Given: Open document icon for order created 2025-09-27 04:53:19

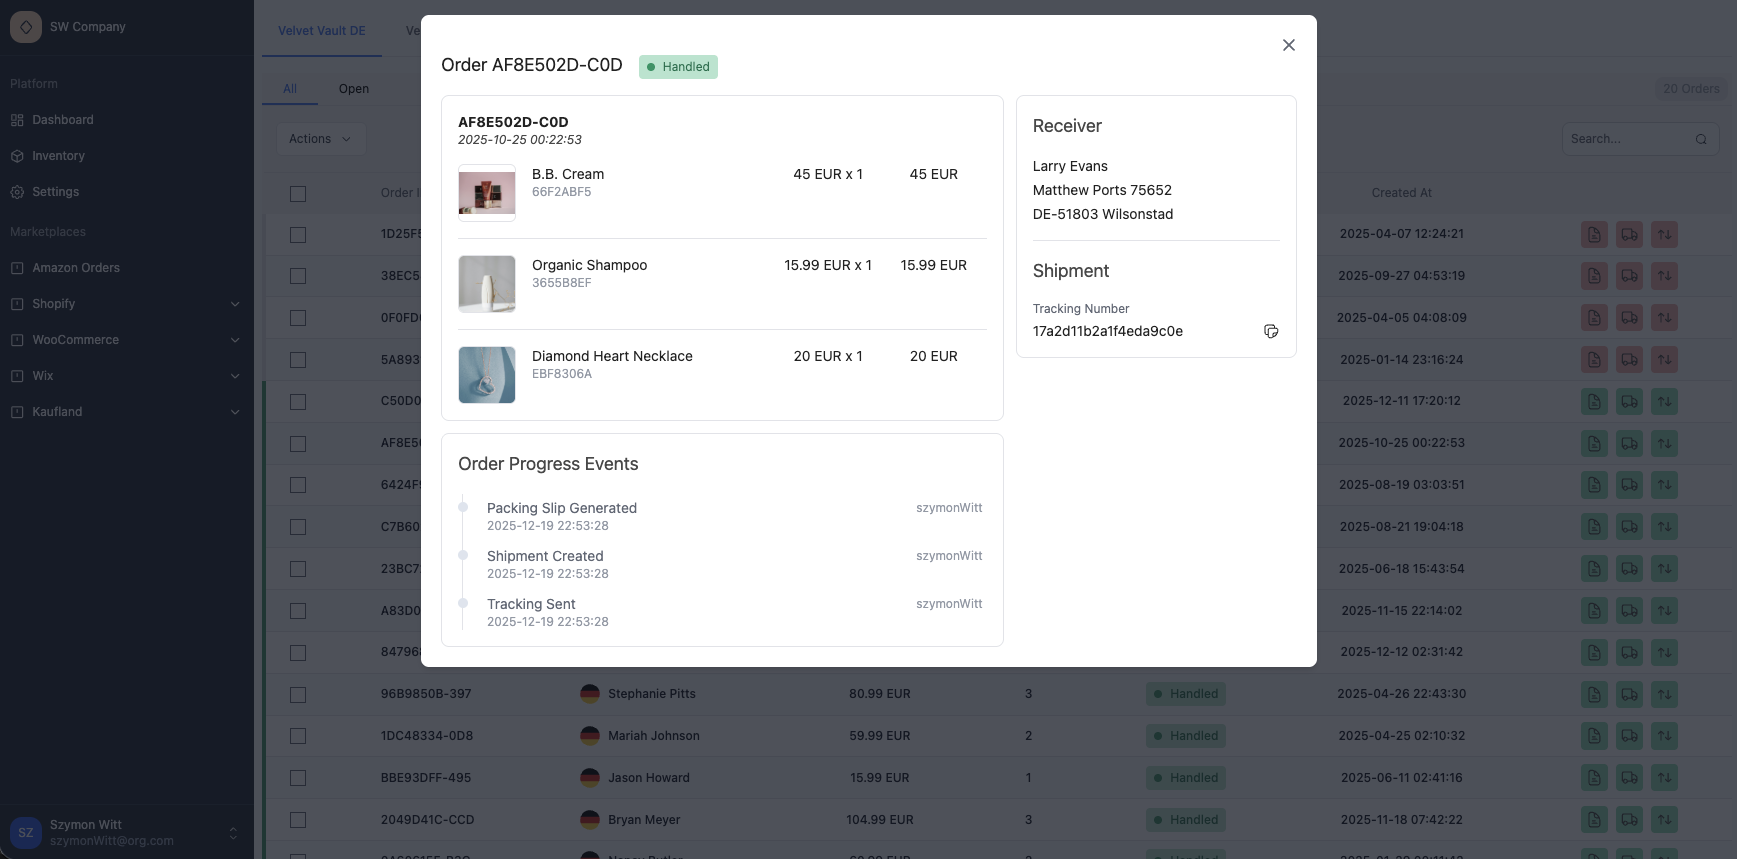Looking at the screenshot, I should [1594, 276].
